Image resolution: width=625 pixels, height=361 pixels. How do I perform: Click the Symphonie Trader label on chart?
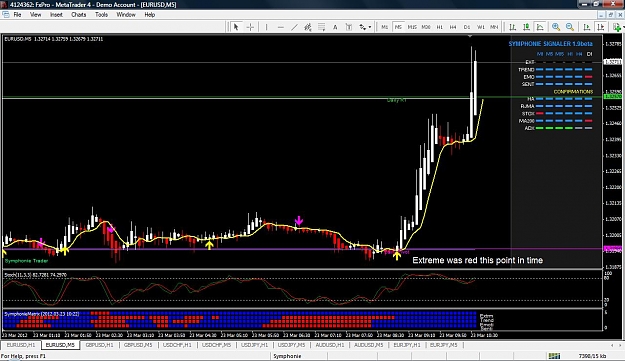point(26,261)
